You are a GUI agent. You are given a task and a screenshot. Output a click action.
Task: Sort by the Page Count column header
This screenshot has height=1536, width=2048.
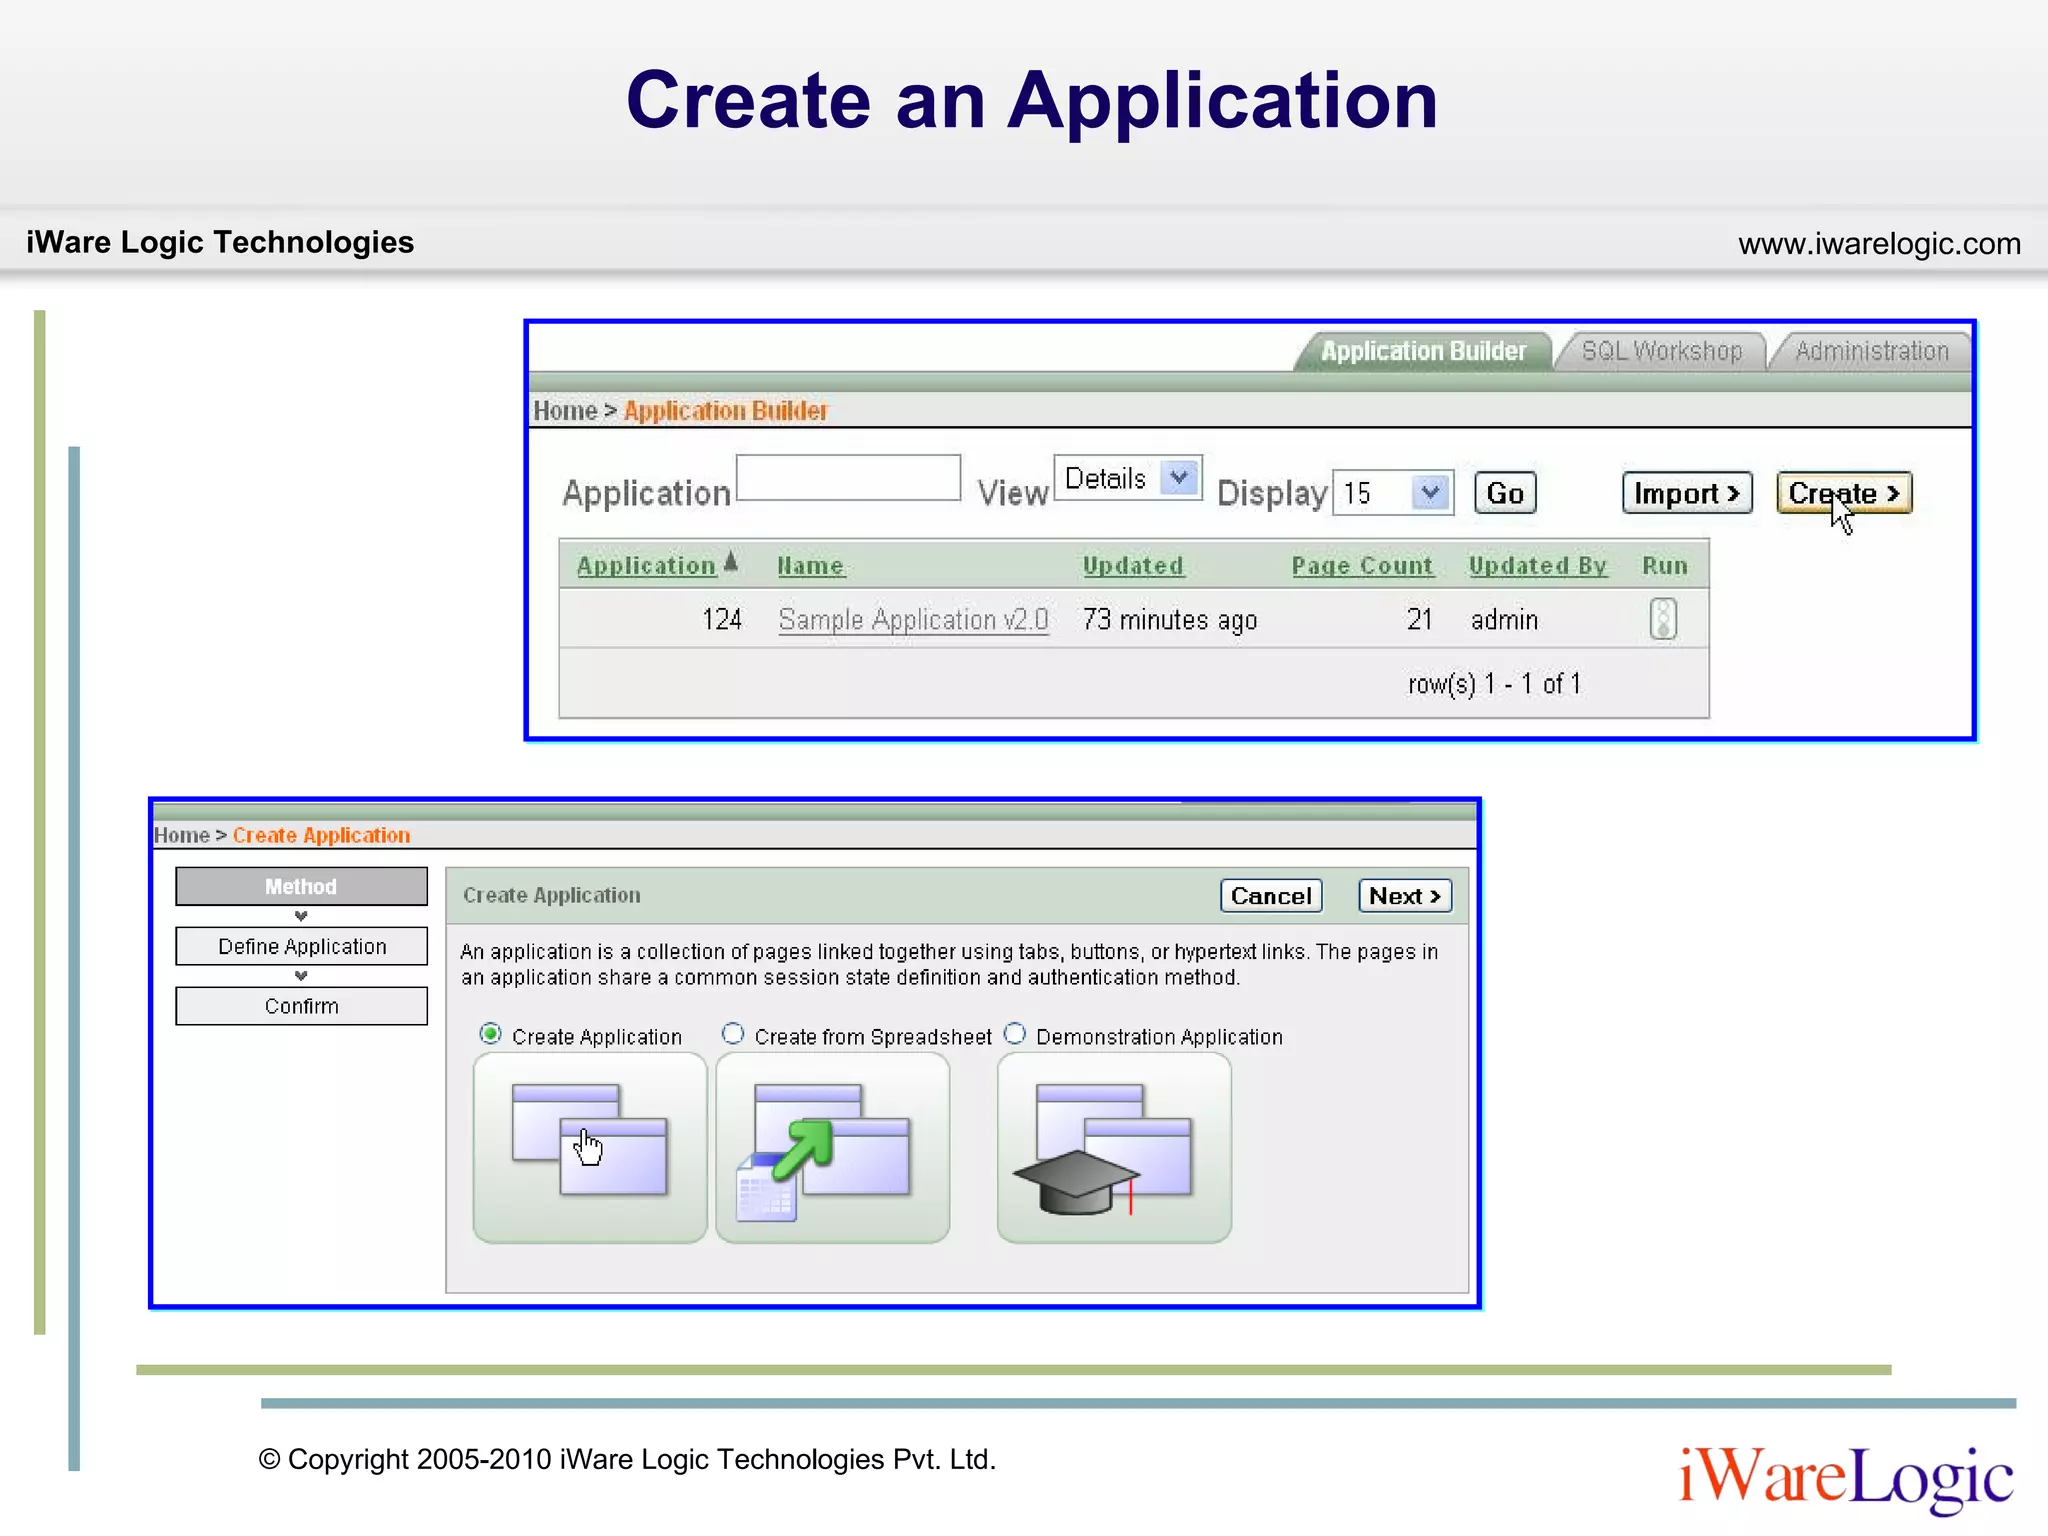tap(1362, 566)
